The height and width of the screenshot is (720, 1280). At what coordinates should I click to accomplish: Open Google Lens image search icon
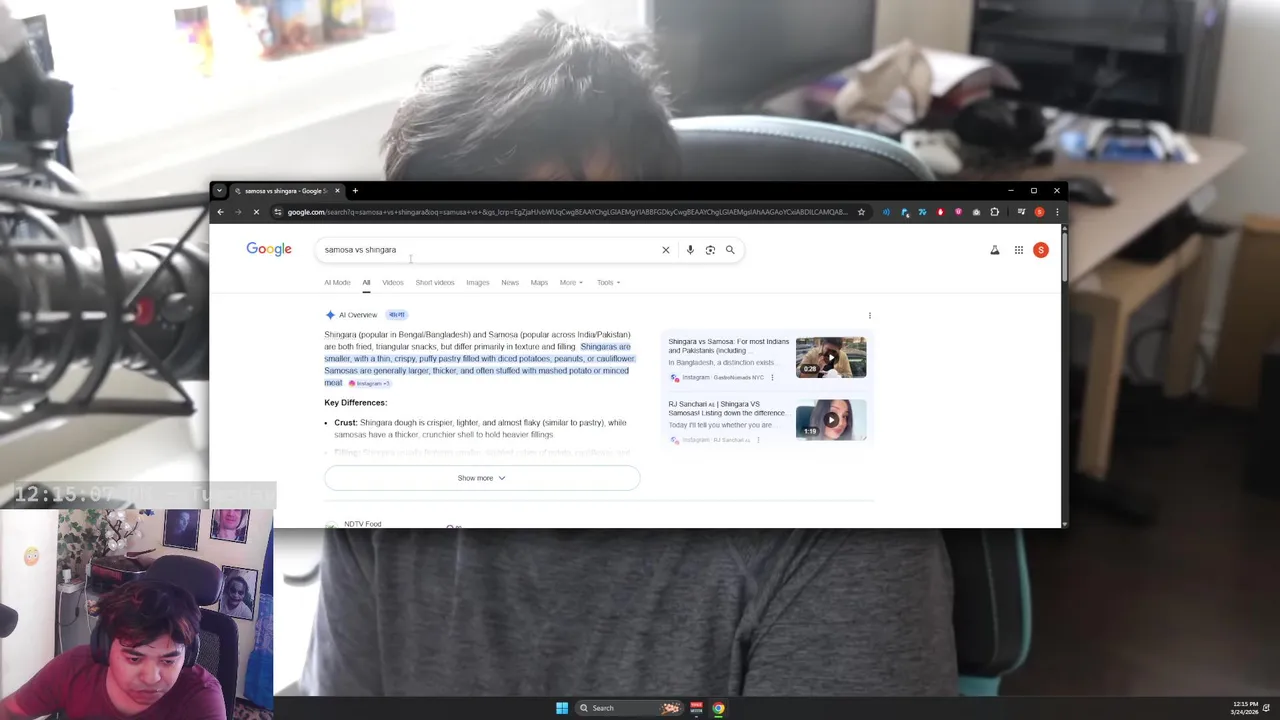pos(710,250)
